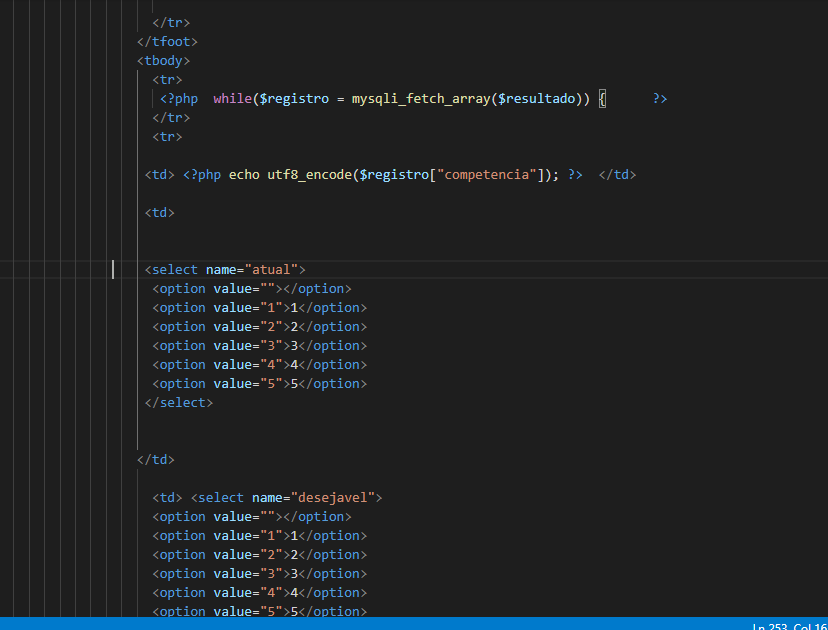The width and height of the screenshot is (828, 630).
Task: Click the $registro variable in the while line
Action: [294, 99]
